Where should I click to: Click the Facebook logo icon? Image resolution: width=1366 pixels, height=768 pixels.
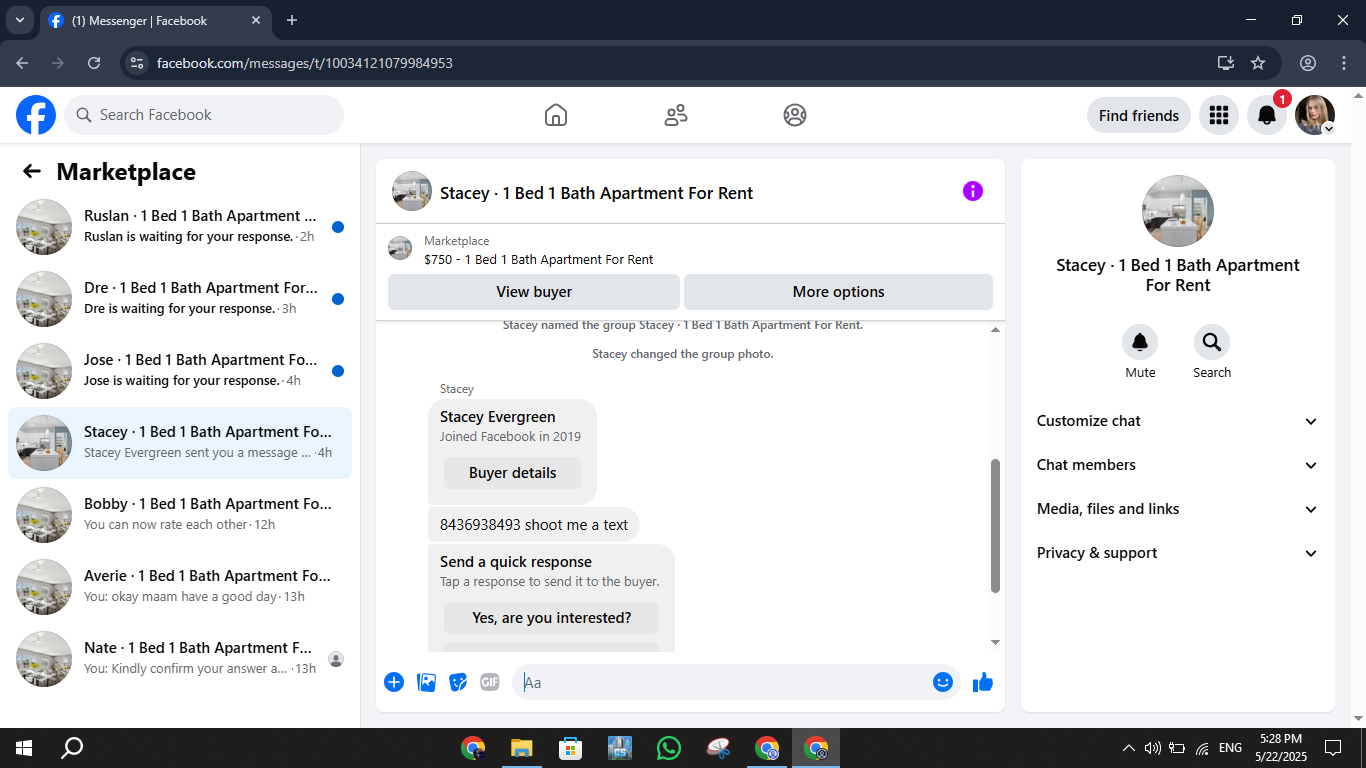coord(36,115)
